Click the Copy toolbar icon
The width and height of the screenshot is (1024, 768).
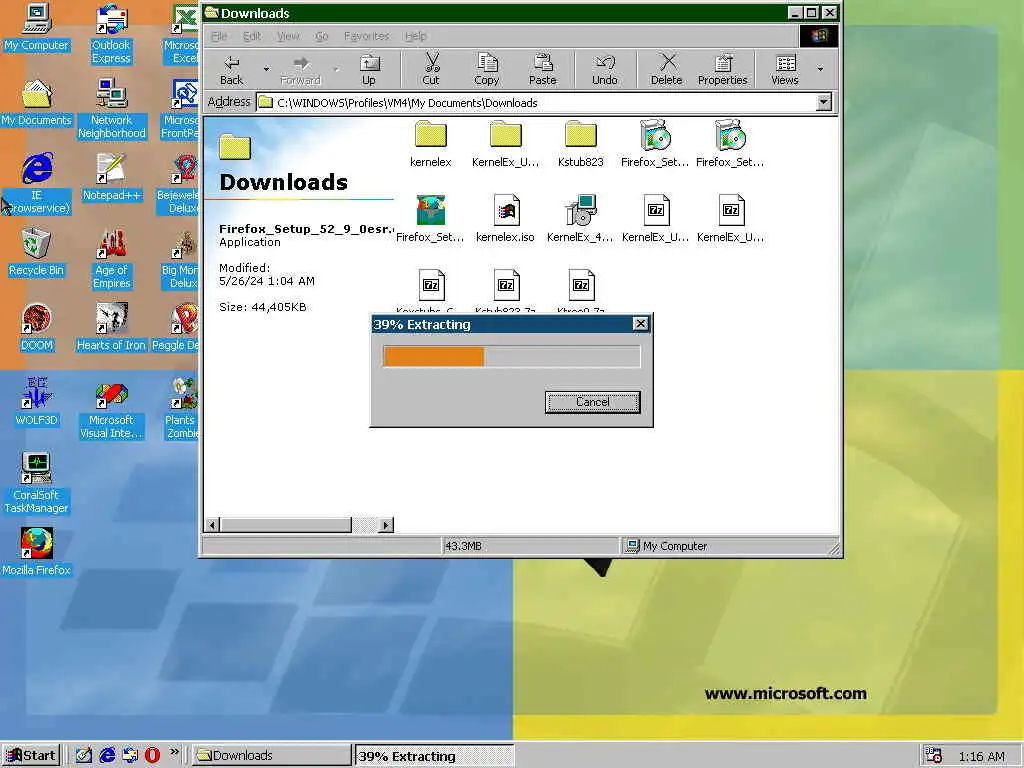click(x=487, y=69)
